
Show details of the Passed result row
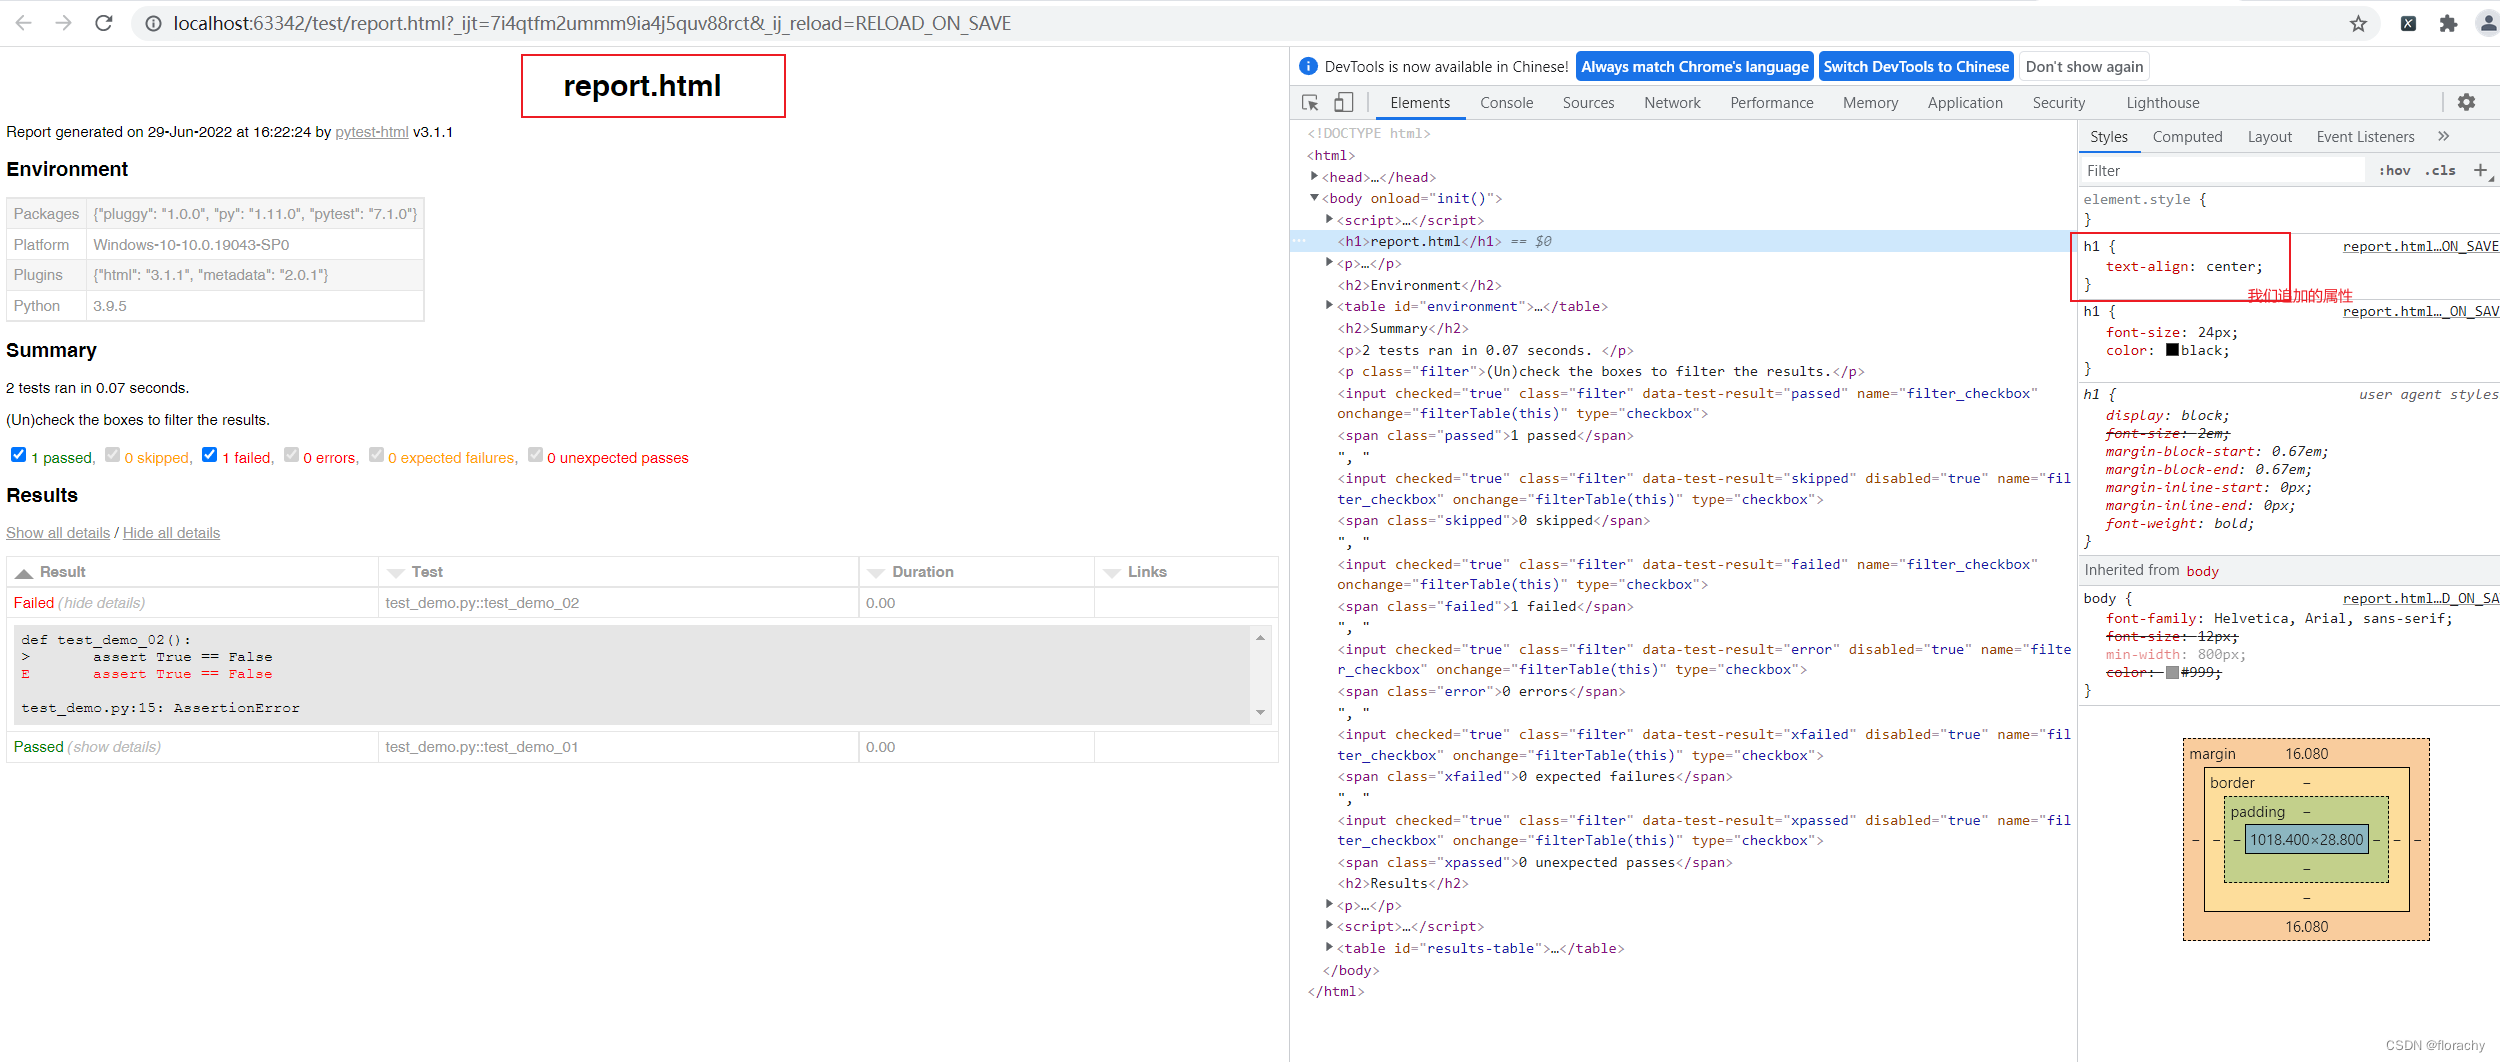click(x=114, y=747)
